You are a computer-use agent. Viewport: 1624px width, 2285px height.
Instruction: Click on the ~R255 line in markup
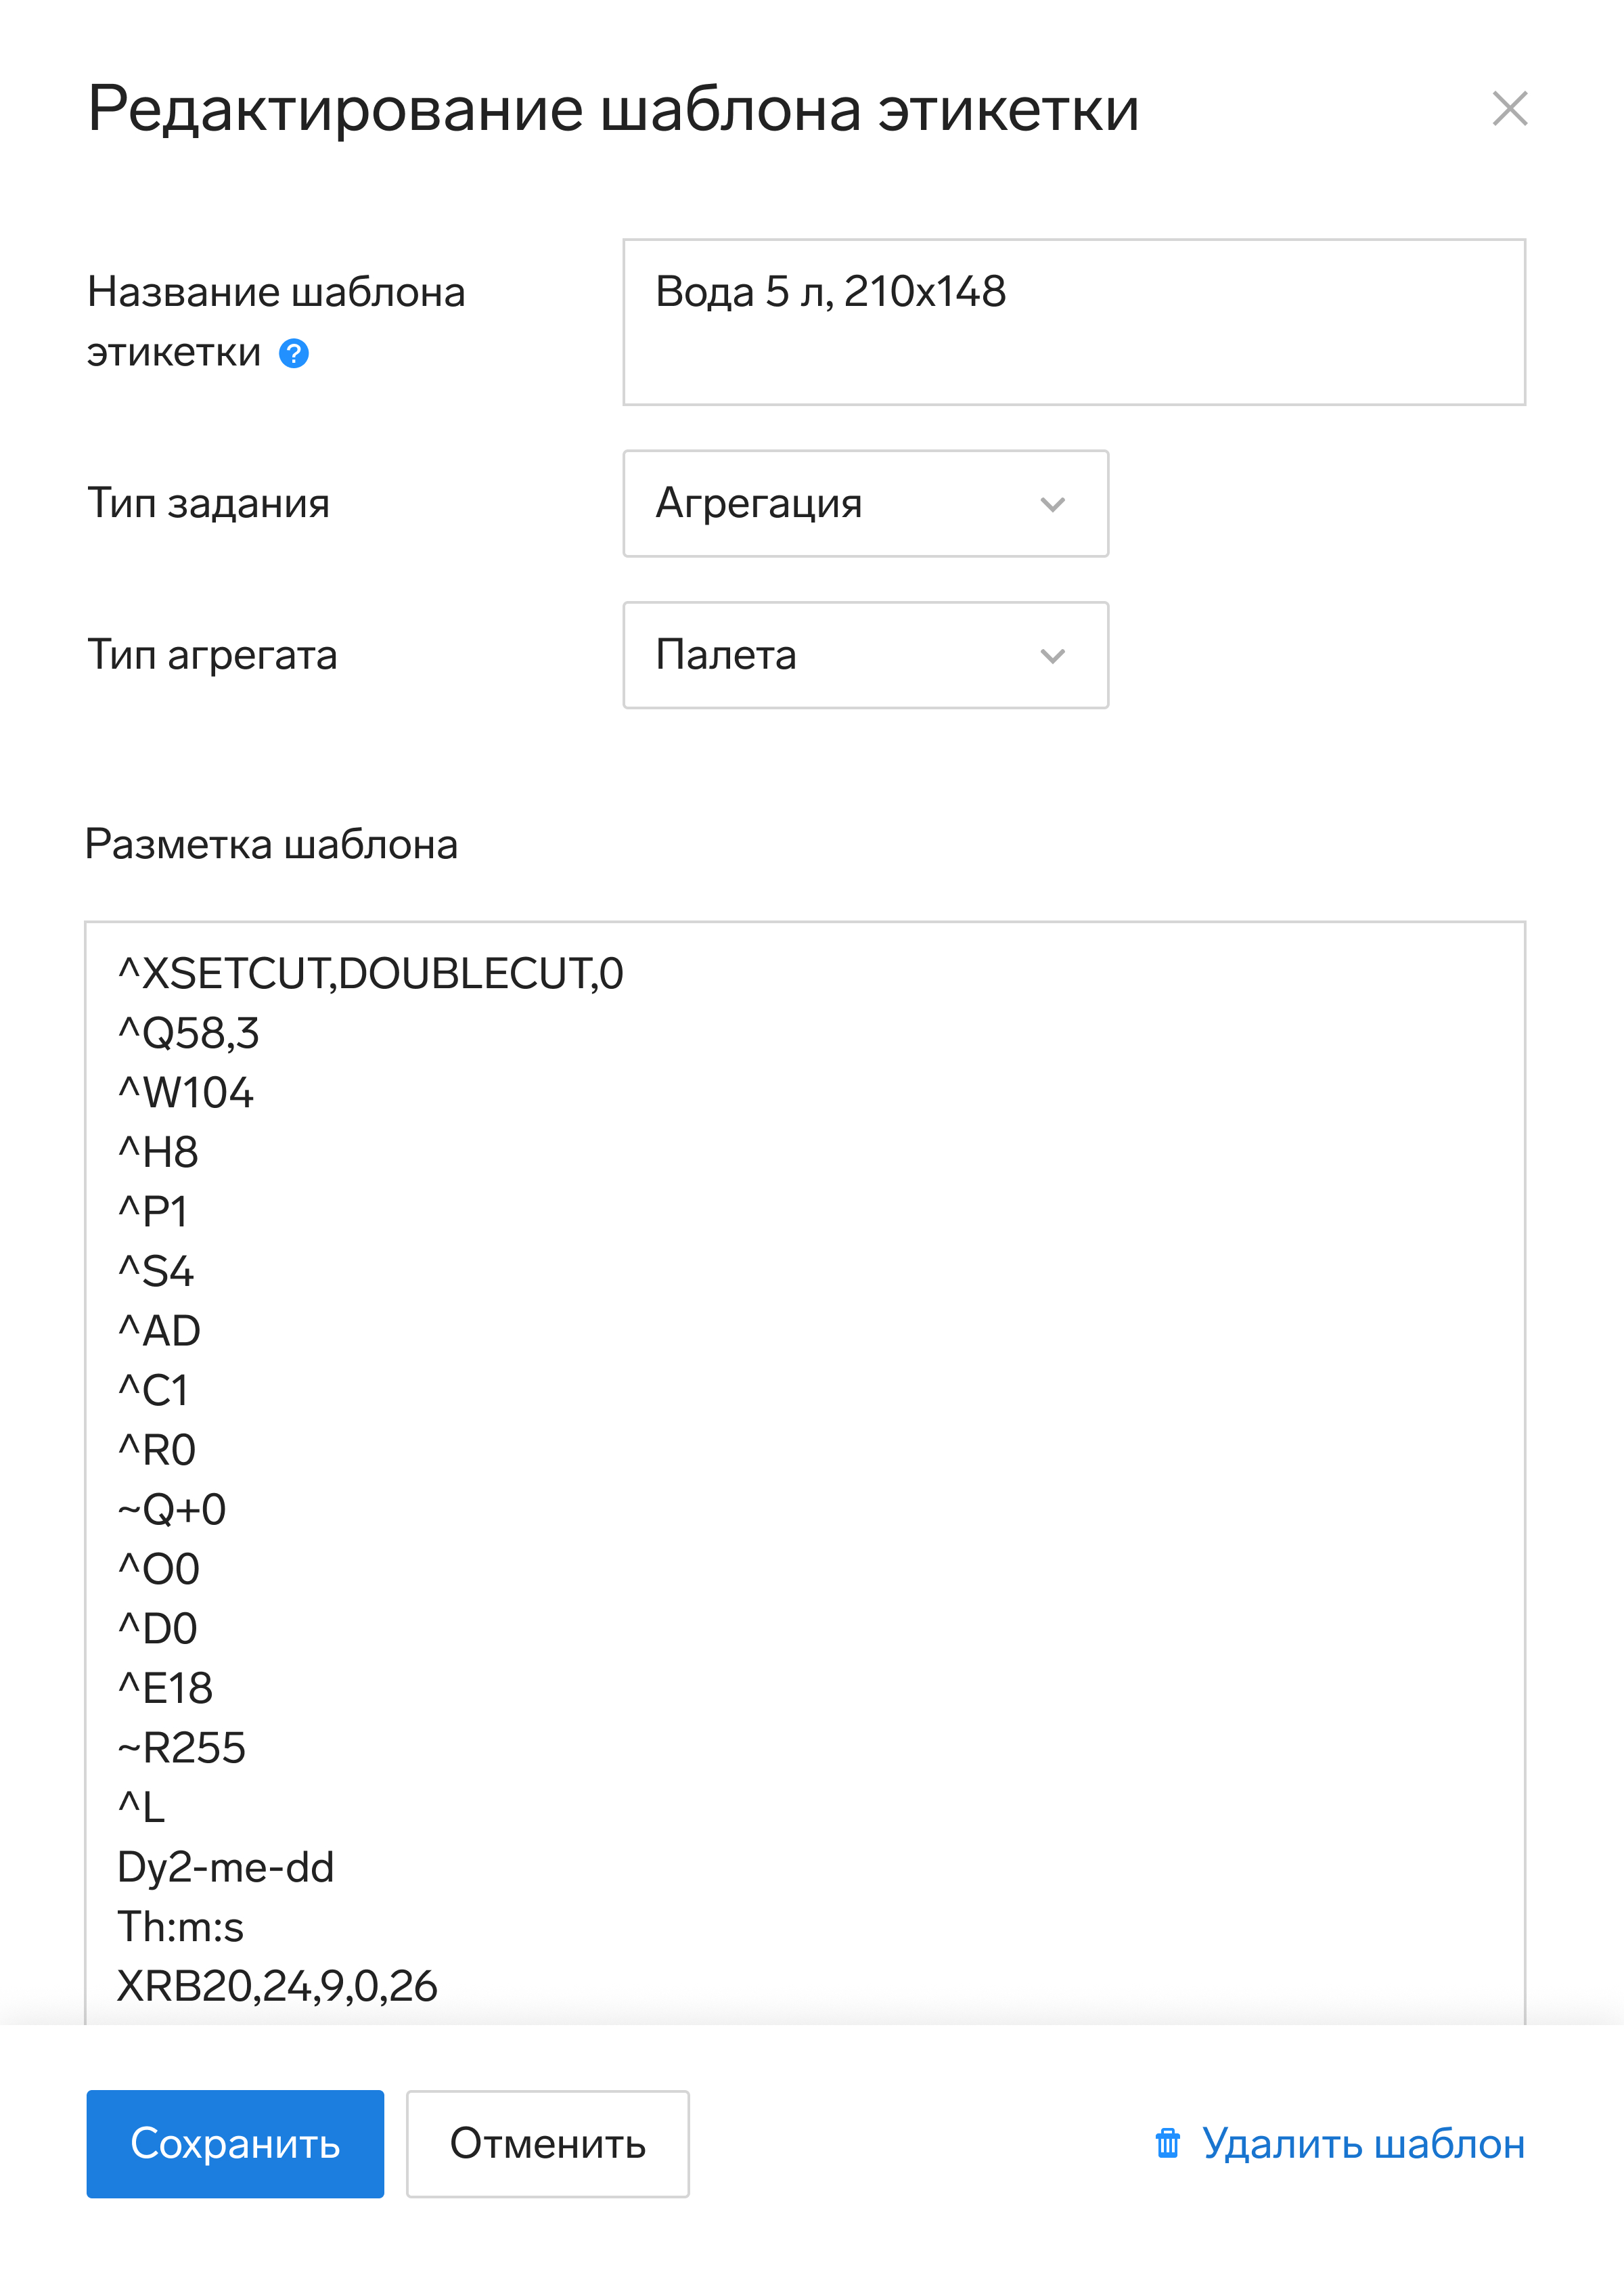181,1748
